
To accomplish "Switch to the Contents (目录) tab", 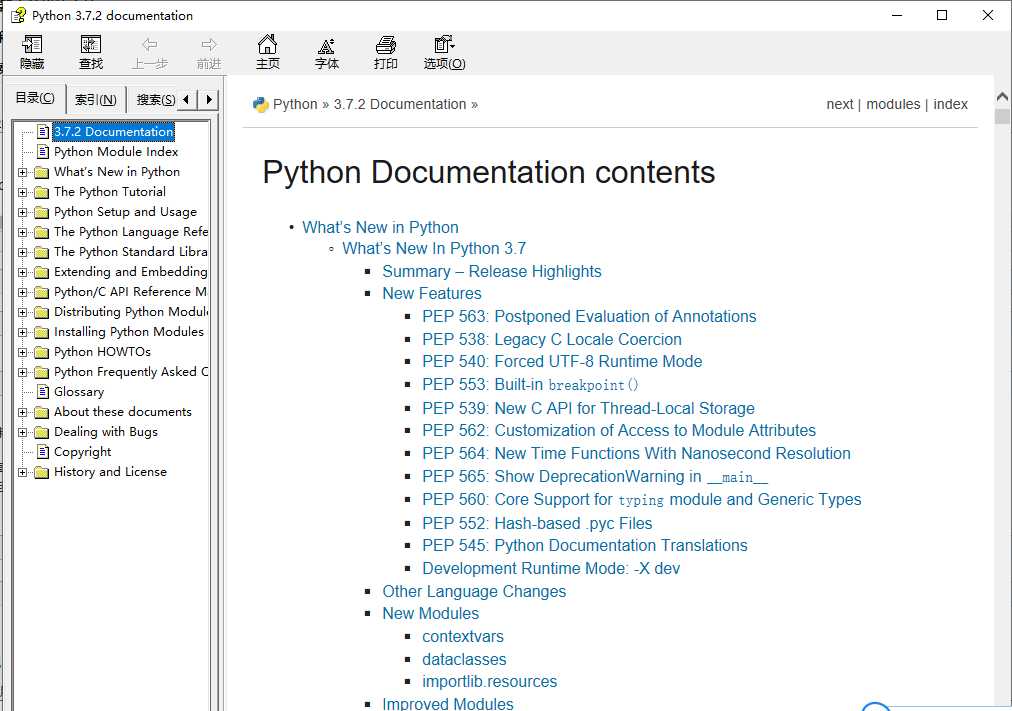I will click(x=35, y=98).
